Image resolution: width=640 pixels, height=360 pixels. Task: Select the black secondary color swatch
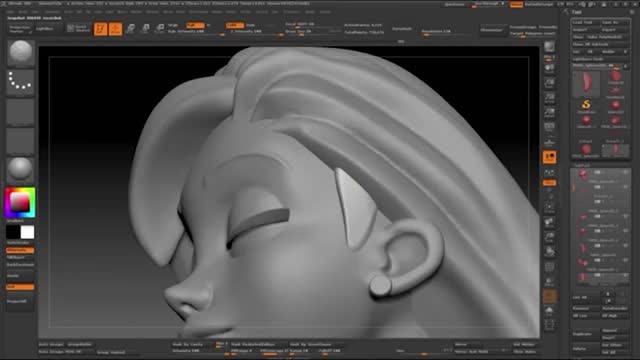coord(13,232)
